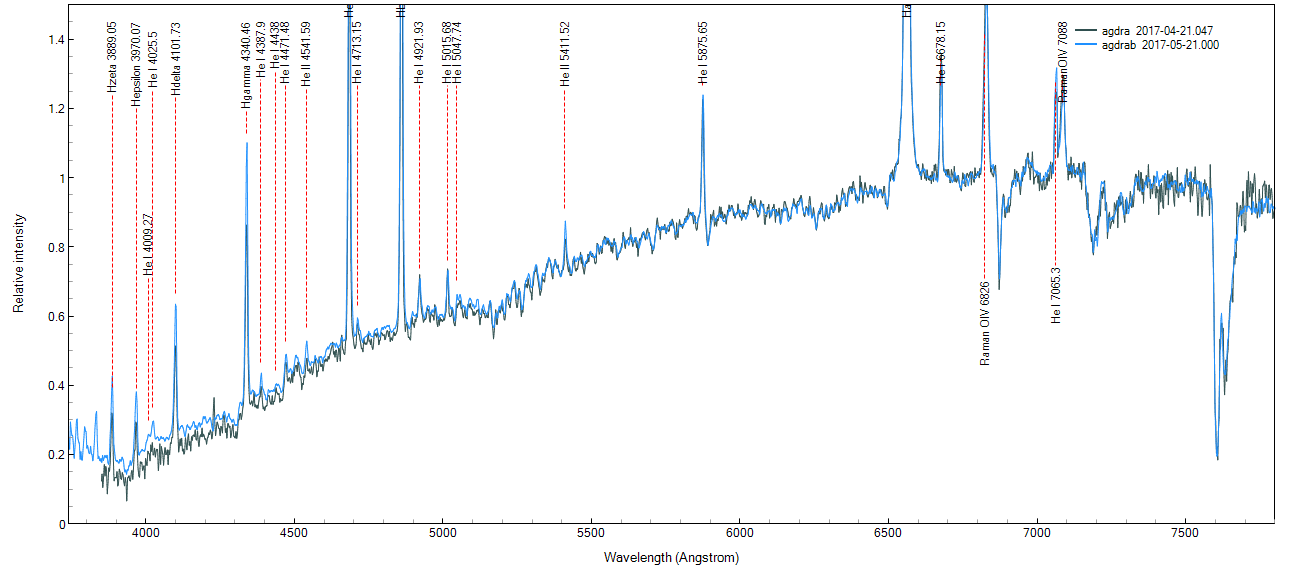Click the Relative intensity axis title
This screenshot has height=570, width=1292.
[18, 263]
